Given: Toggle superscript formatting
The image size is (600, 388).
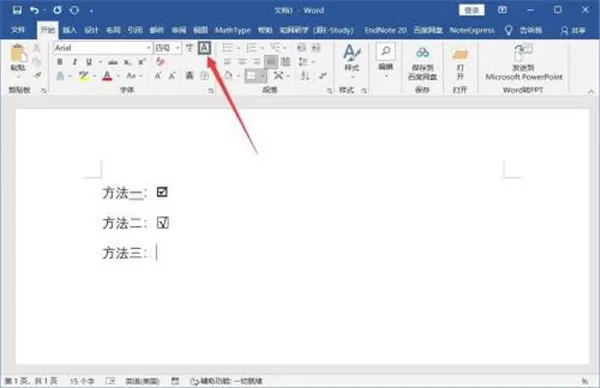Looking at the screenshot, I should point(142,62).
